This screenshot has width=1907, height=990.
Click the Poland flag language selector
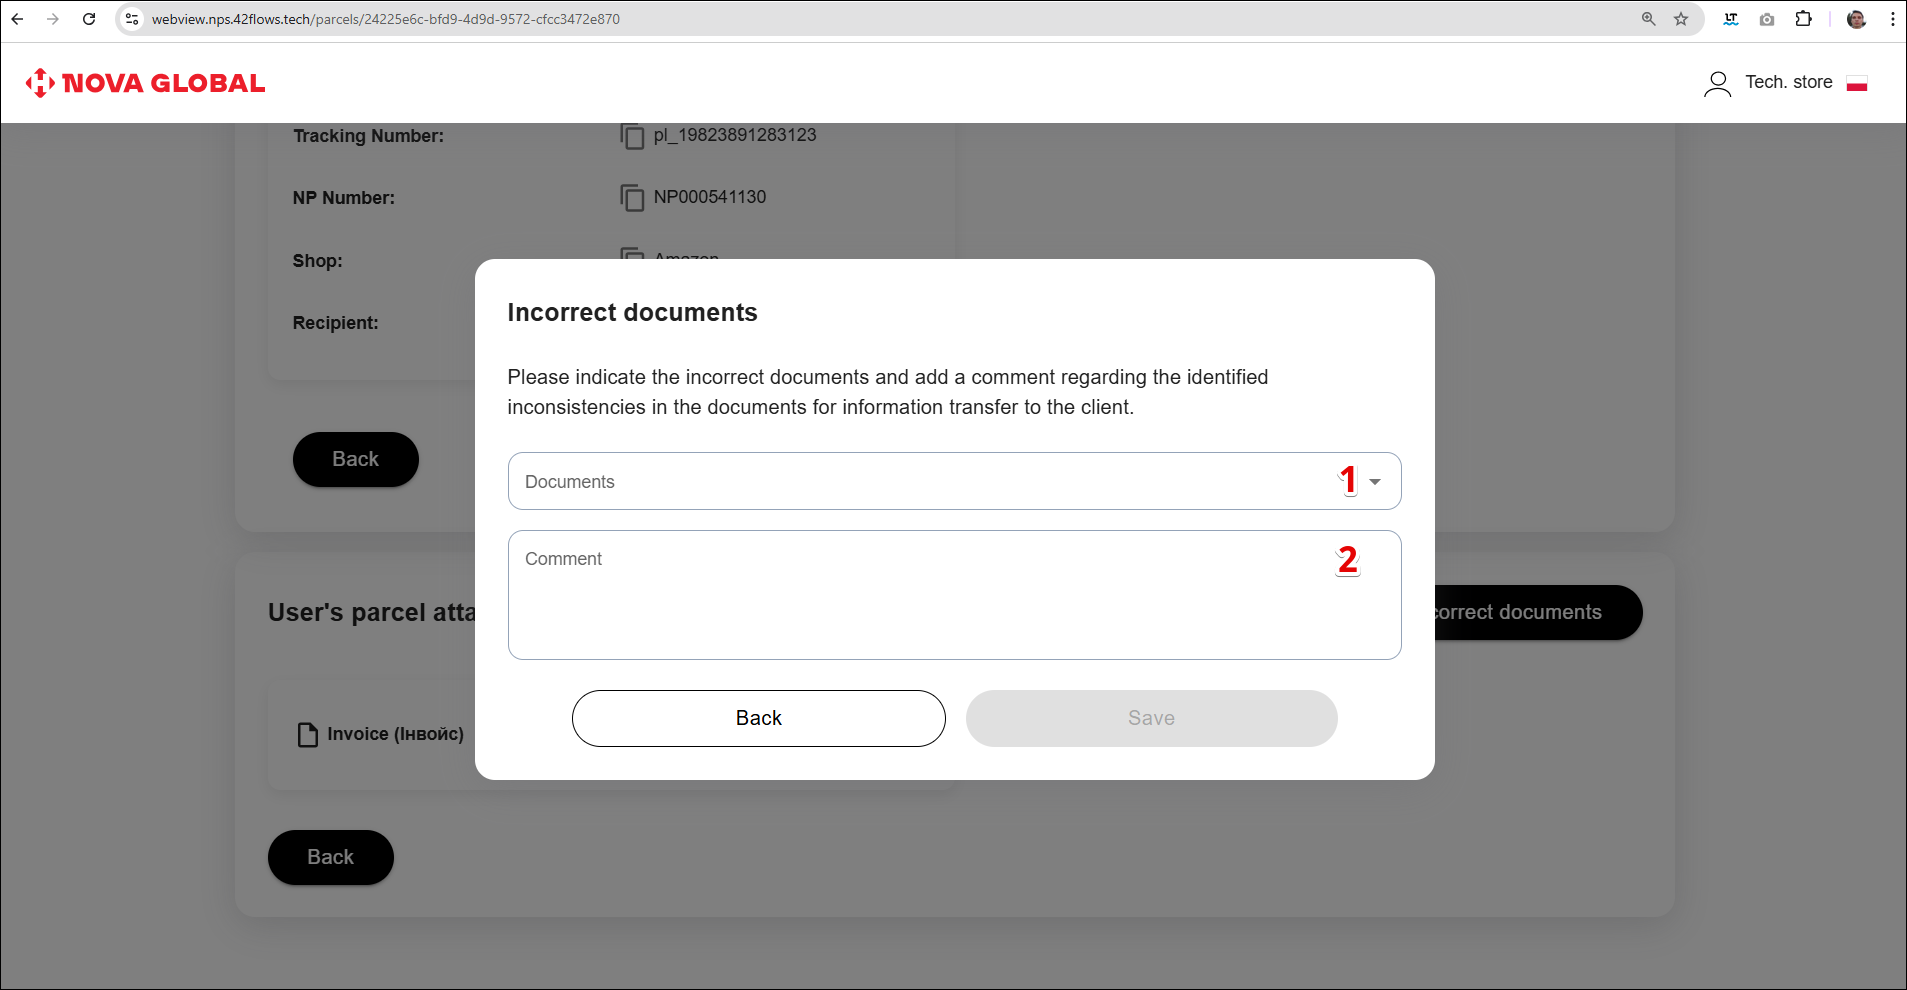[x=1857, y=84]
